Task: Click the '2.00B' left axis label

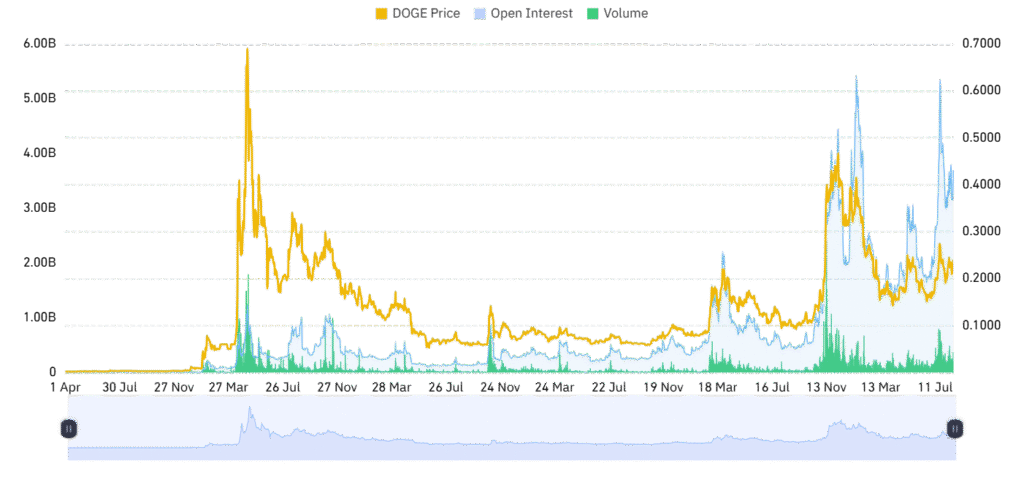Action: click(42, 262)
